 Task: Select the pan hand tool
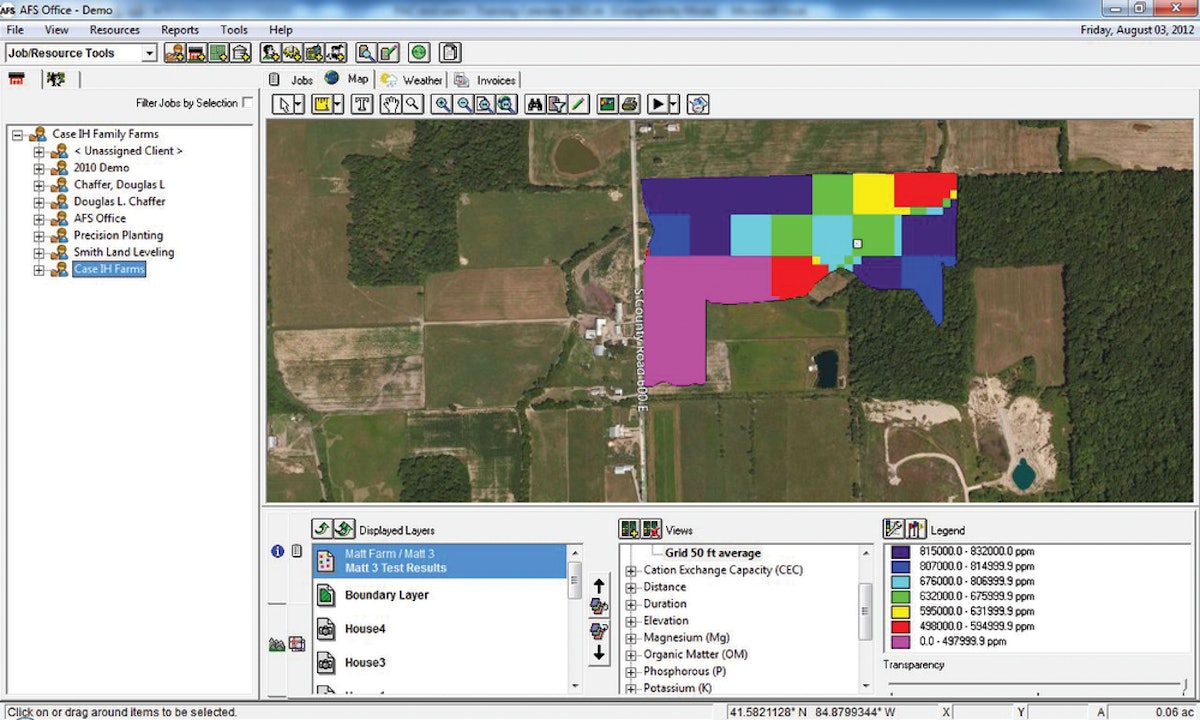[391, 104]
